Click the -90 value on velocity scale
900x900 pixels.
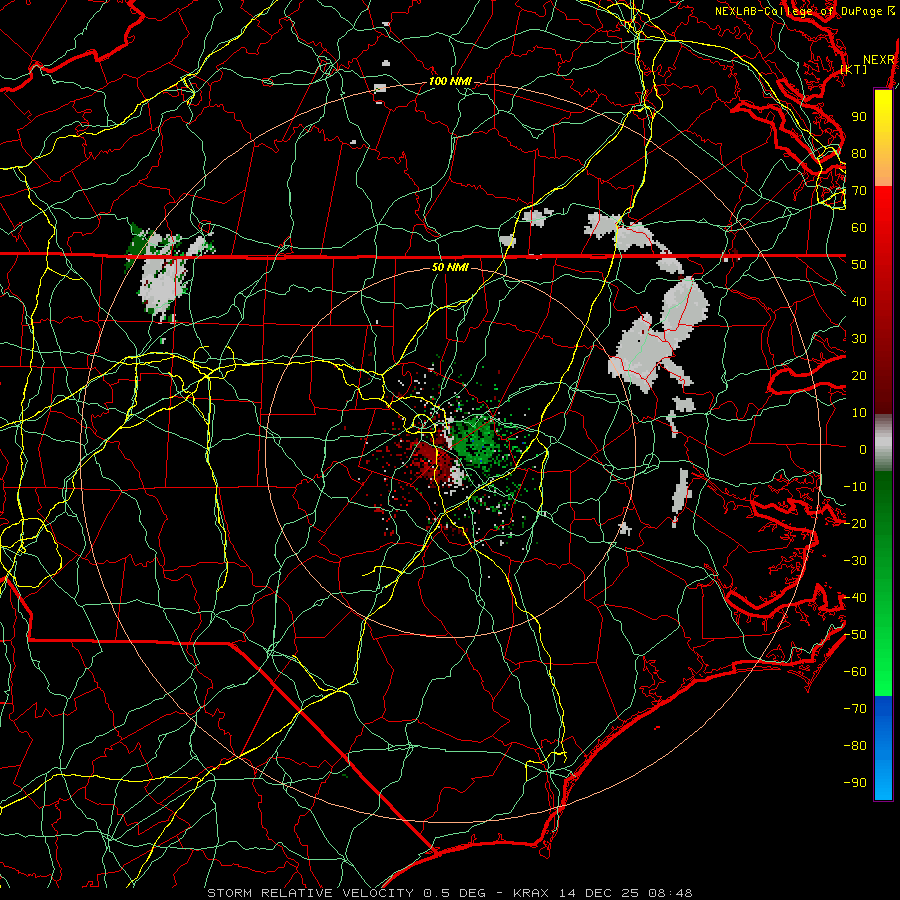tap(855, 783)
